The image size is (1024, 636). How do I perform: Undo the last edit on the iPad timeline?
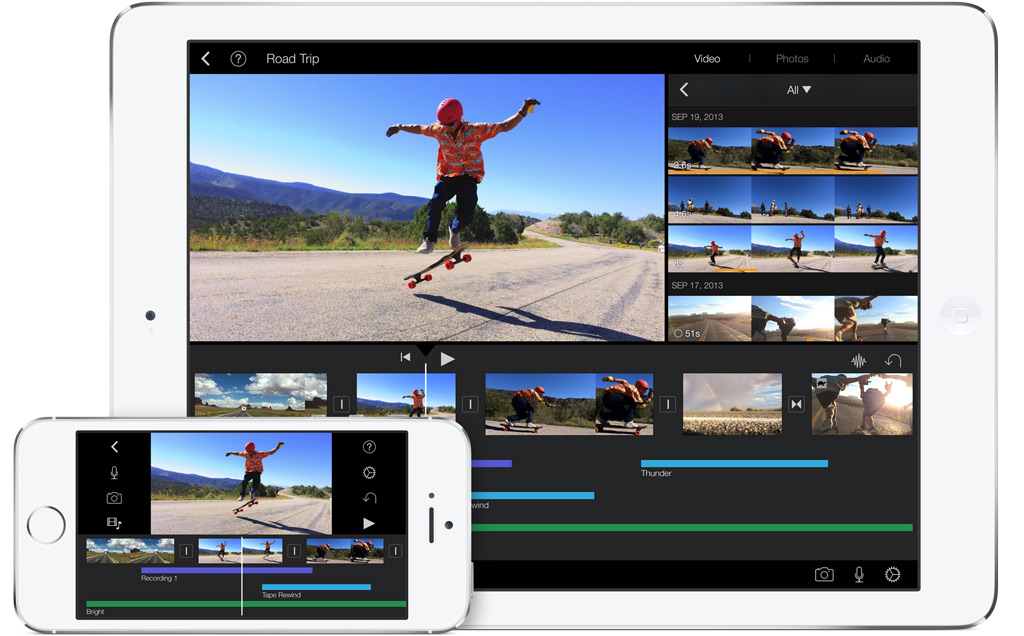[893, 361]
